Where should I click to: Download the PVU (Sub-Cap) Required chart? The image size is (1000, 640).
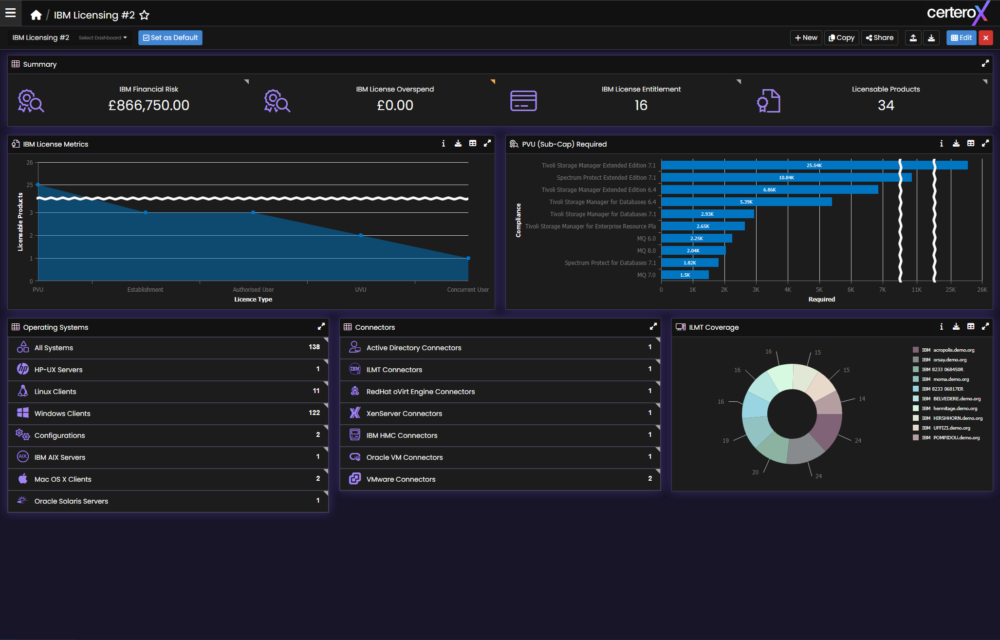(956, 143)
